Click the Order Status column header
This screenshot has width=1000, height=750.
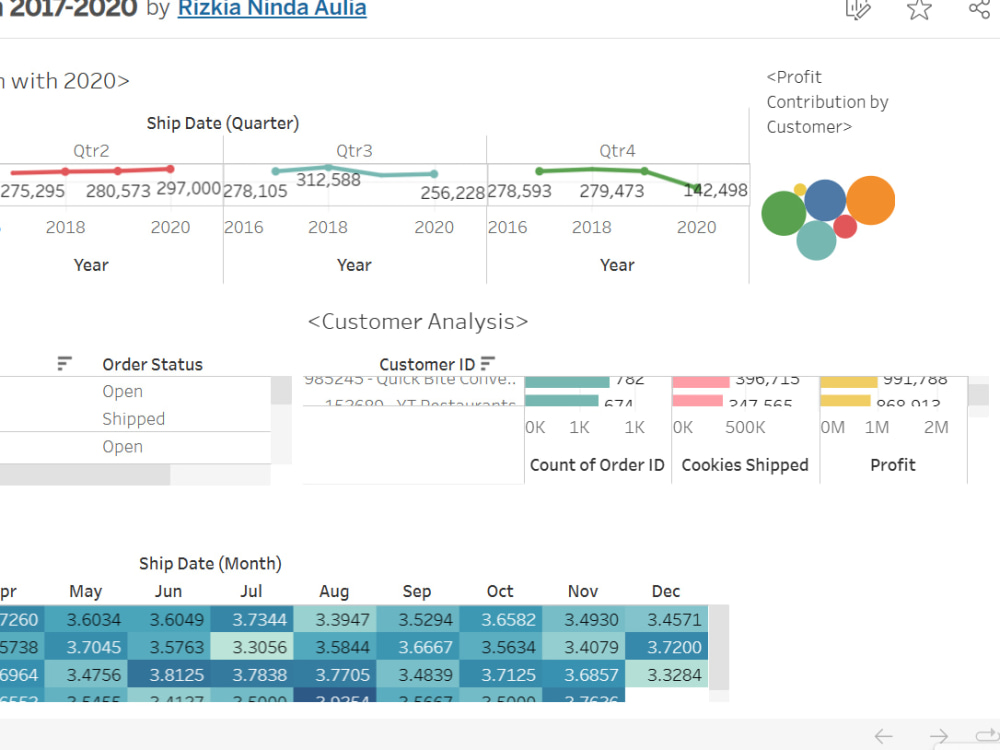tap(152, 364)
